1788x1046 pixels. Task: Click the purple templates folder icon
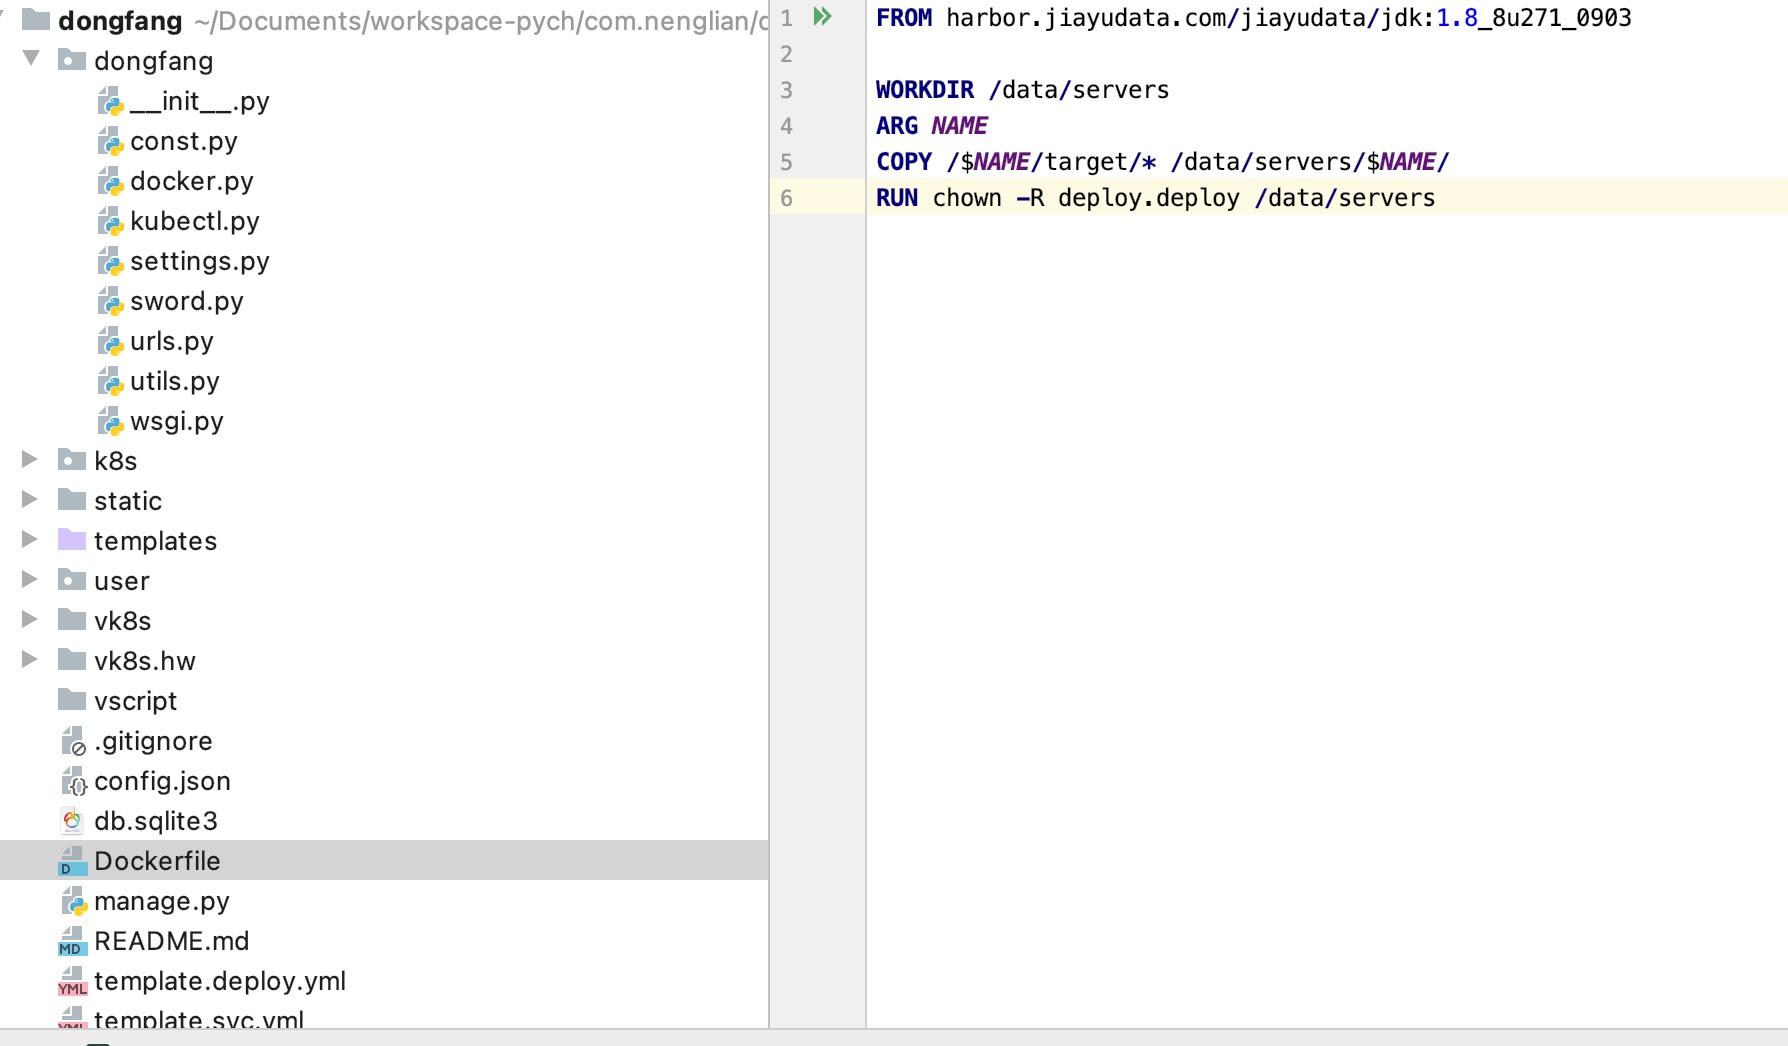[x=72, y=539]
